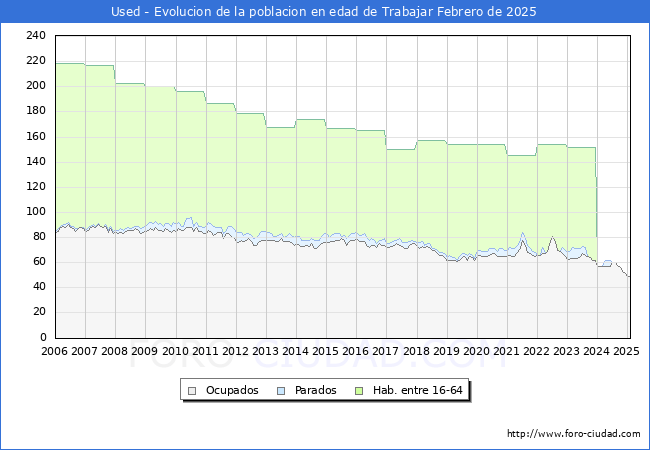Click the 100 y-axis value
This screenshot has height=450, width=650.
36,212
